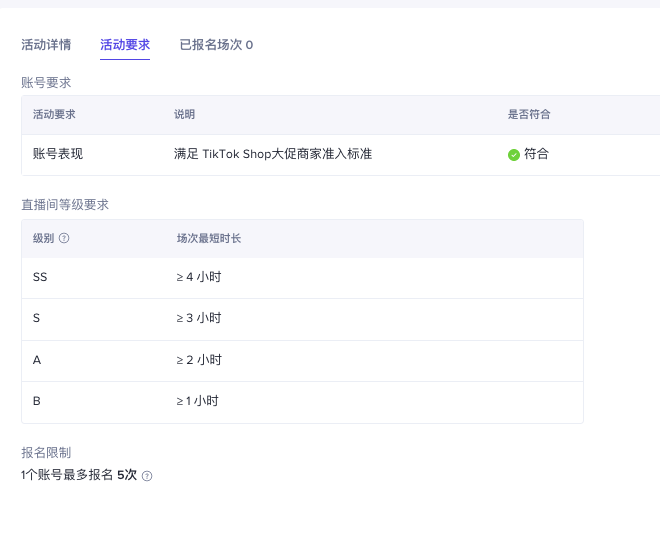
Task: Click the ≥ 4 小时 duration cell
Action: 198,277
